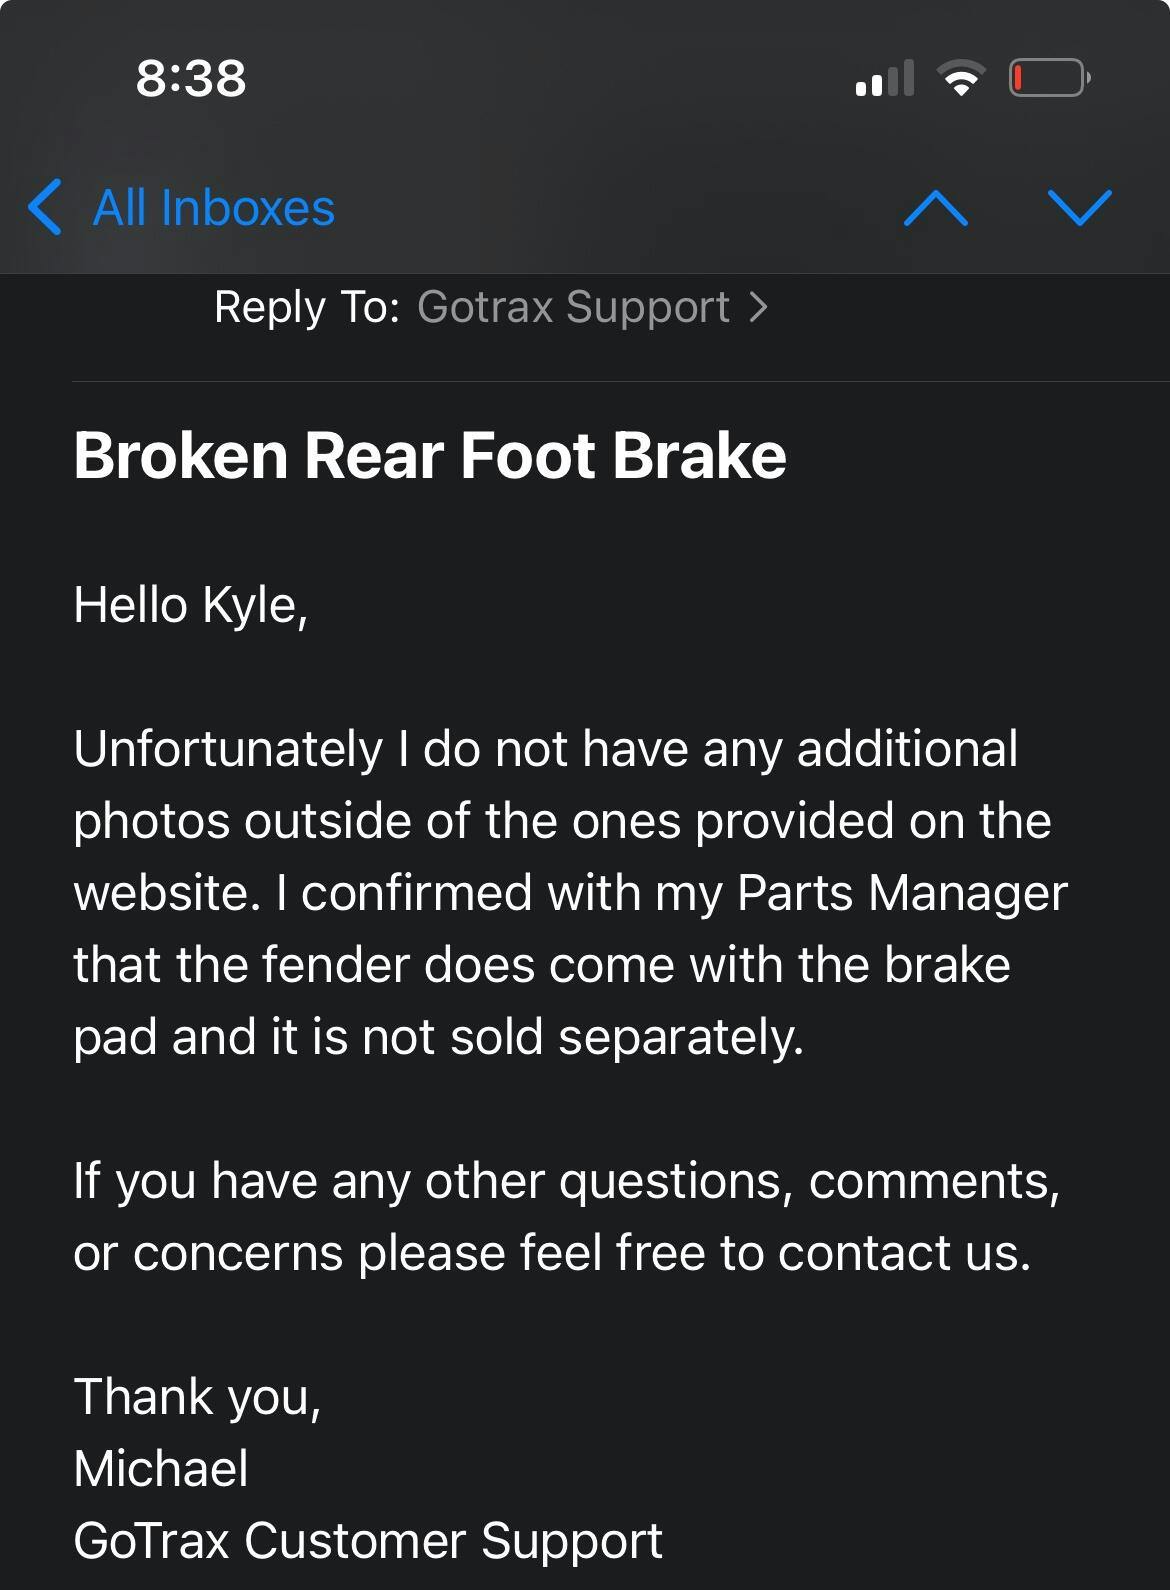
Task: Tap the word Unfortunately in the email
Action: (x=229, y=749)
